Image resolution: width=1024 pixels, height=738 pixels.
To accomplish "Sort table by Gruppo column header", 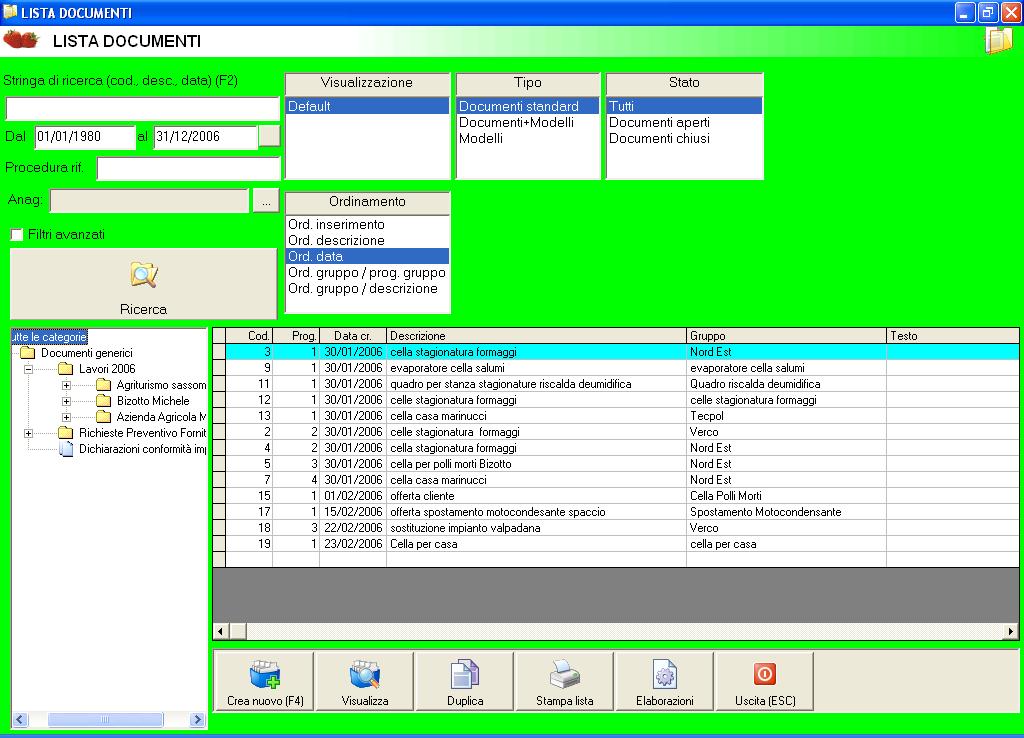I will (x=786, y=336).
